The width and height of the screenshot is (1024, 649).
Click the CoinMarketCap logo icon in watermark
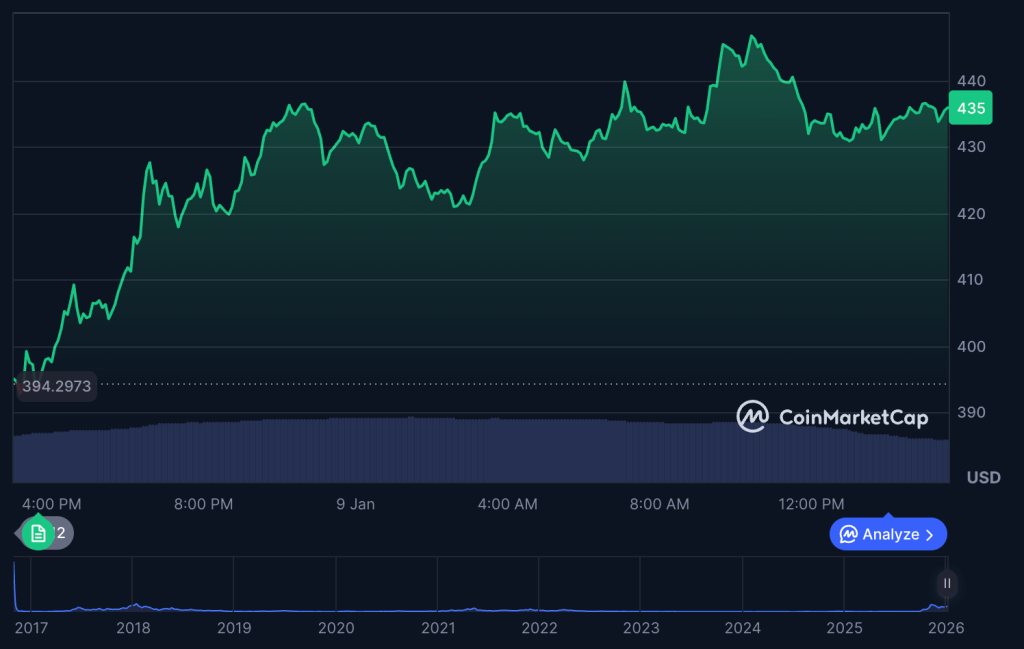[x=752, y=417]
